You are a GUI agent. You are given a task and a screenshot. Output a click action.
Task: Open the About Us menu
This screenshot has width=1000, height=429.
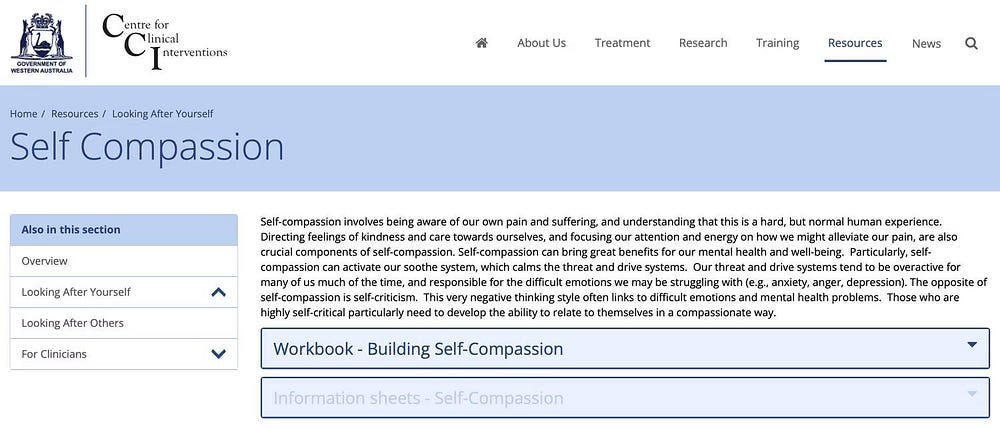point(541,43)
